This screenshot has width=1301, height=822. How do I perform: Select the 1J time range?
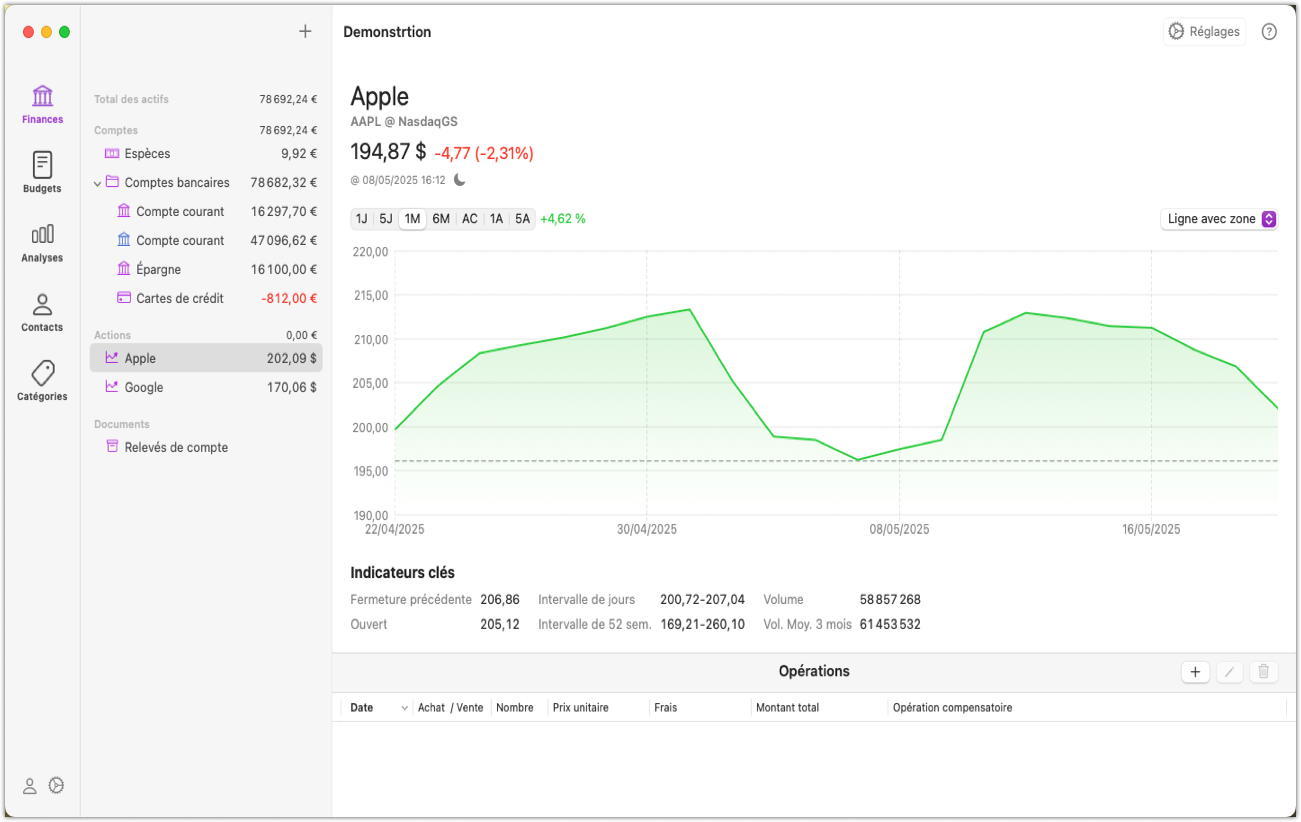tap(362, 219)
